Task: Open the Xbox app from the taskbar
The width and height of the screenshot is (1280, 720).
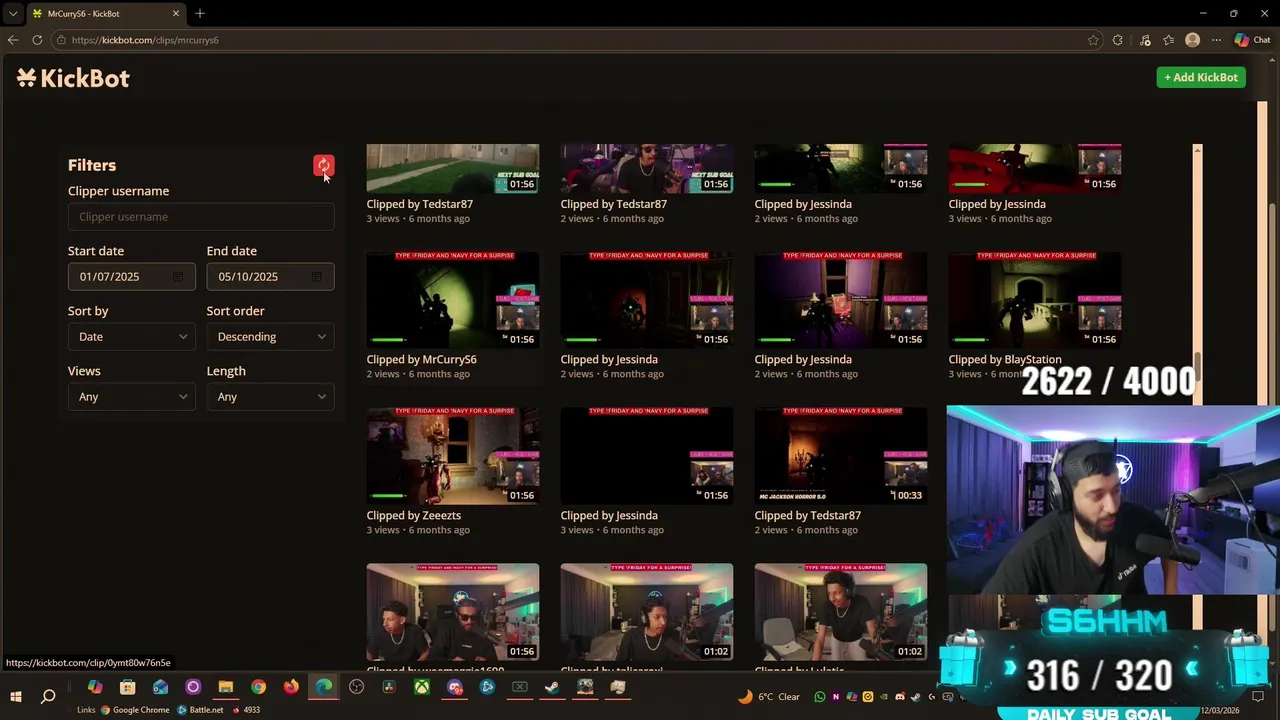Action: click(423, 687)
